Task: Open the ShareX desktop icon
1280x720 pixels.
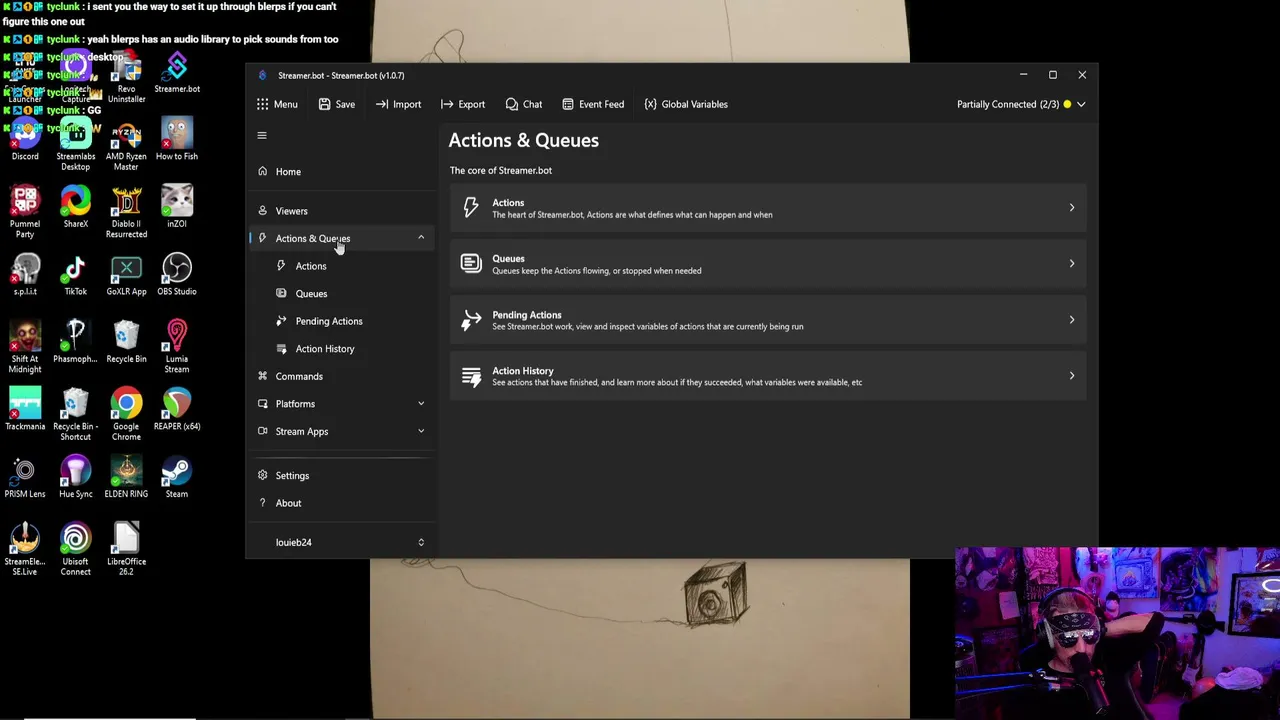Action: click(76, 207)
